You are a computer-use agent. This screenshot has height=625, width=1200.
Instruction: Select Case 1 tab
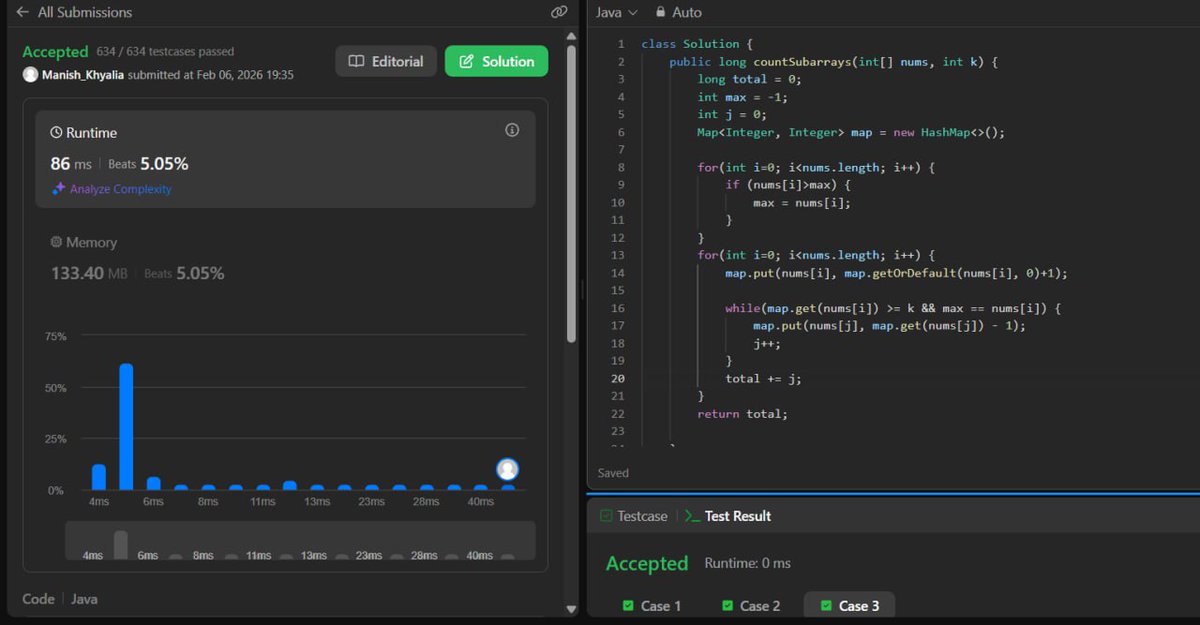[x=651, y=606]
